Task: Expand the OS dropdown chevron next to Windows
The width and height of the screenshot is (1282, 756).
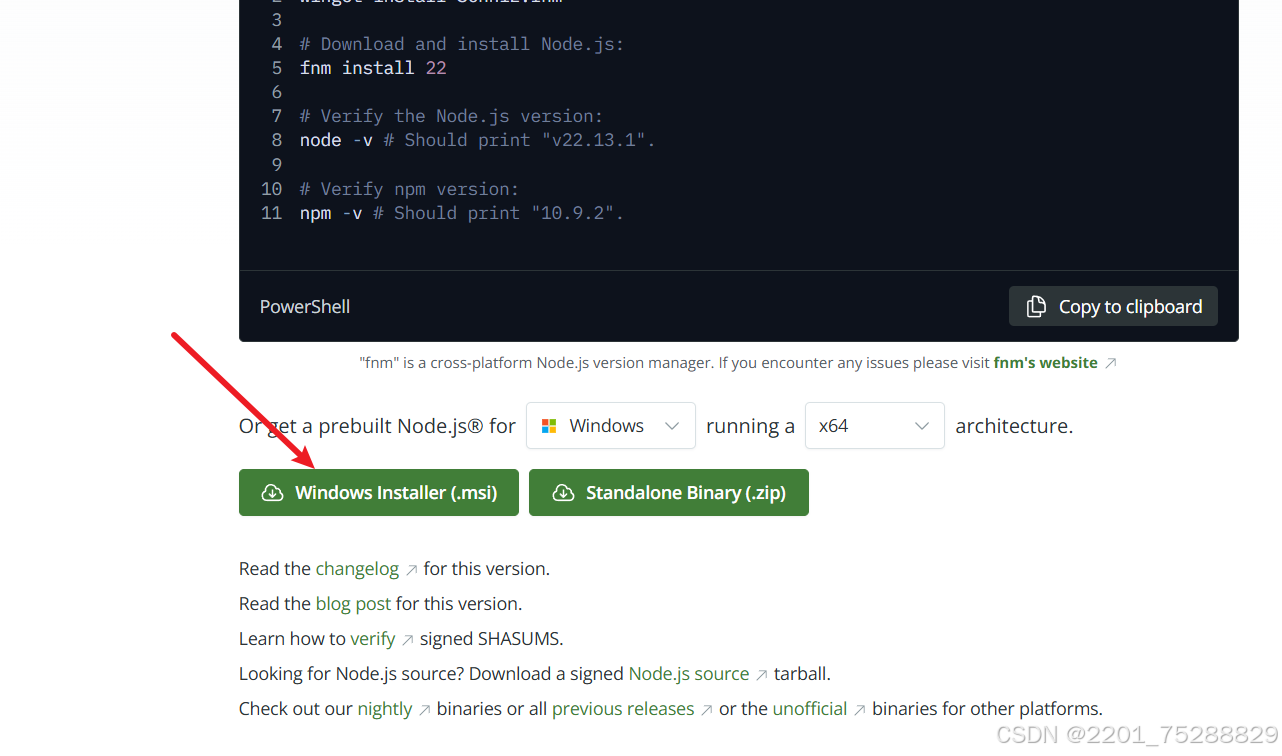Action: pyautogui.click(x=673, y=426)
